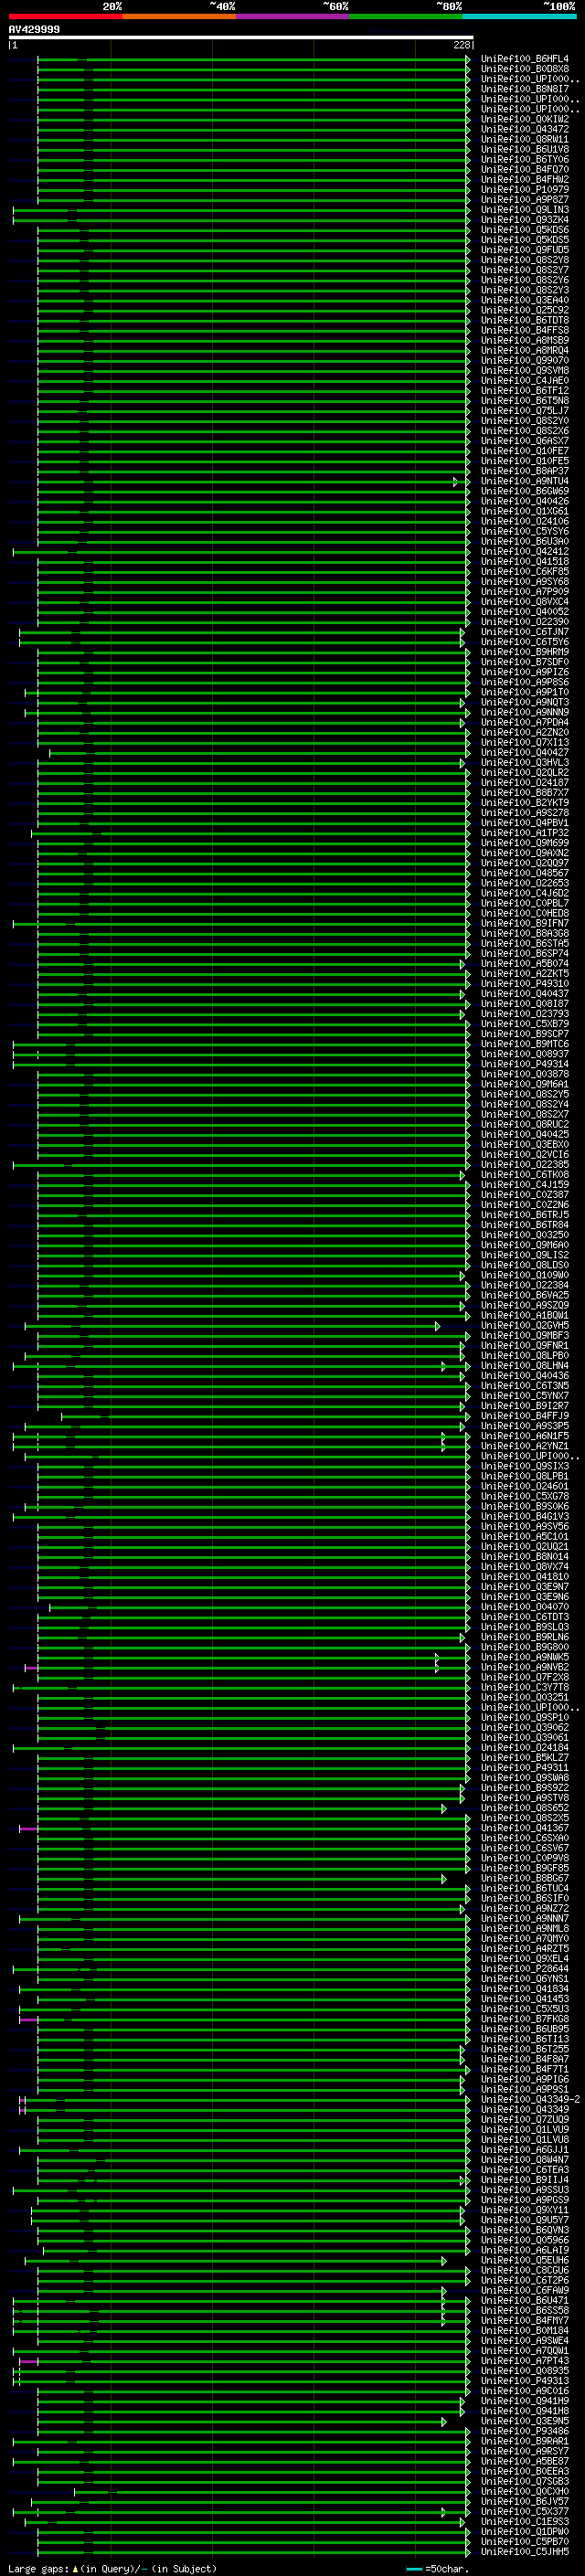The width and height of the screenshot is (585, 2576).
Task: Select the UniRef100_B9G800 label
Action: pos(525,1647)
